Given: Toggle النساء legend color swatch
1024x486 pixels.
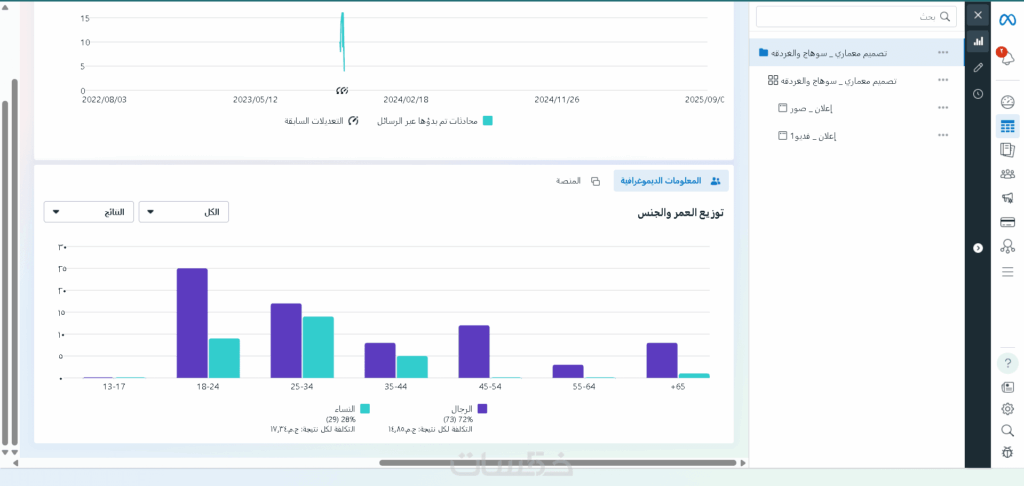Looking at the screenshot, I should (x=364, y=408).
